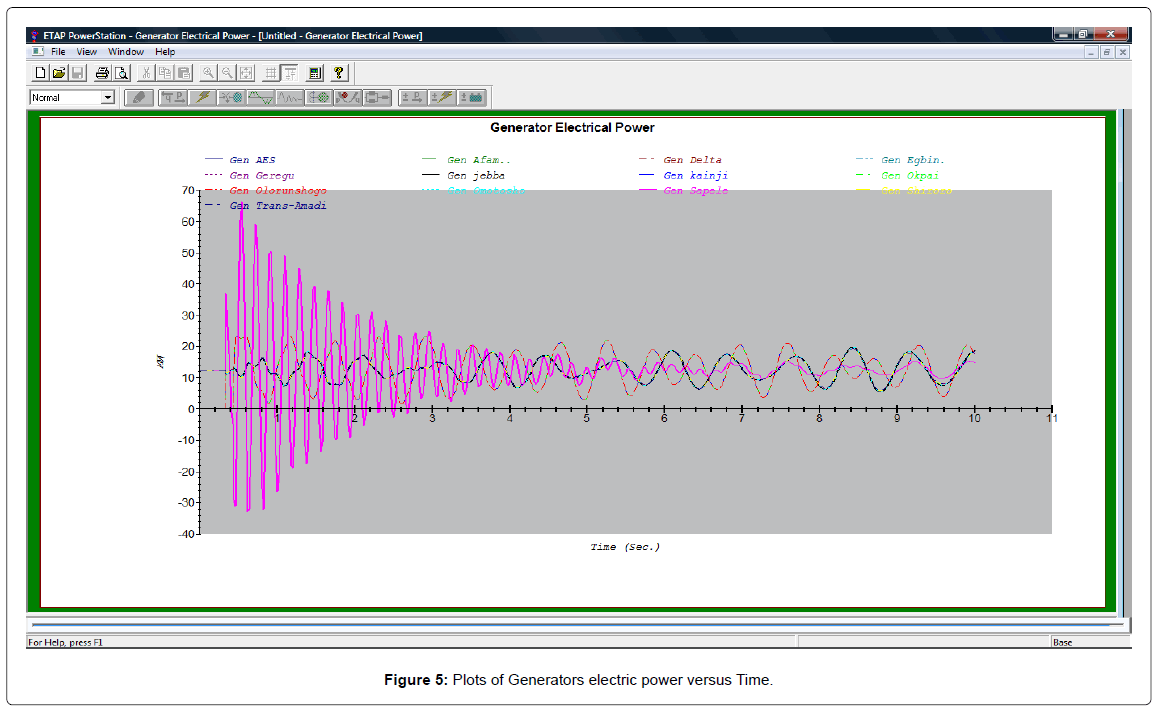Viewport: 1157px width, 711px height.
Task: Switch to Transient Stability decaying wave icon
Action: 290,97
